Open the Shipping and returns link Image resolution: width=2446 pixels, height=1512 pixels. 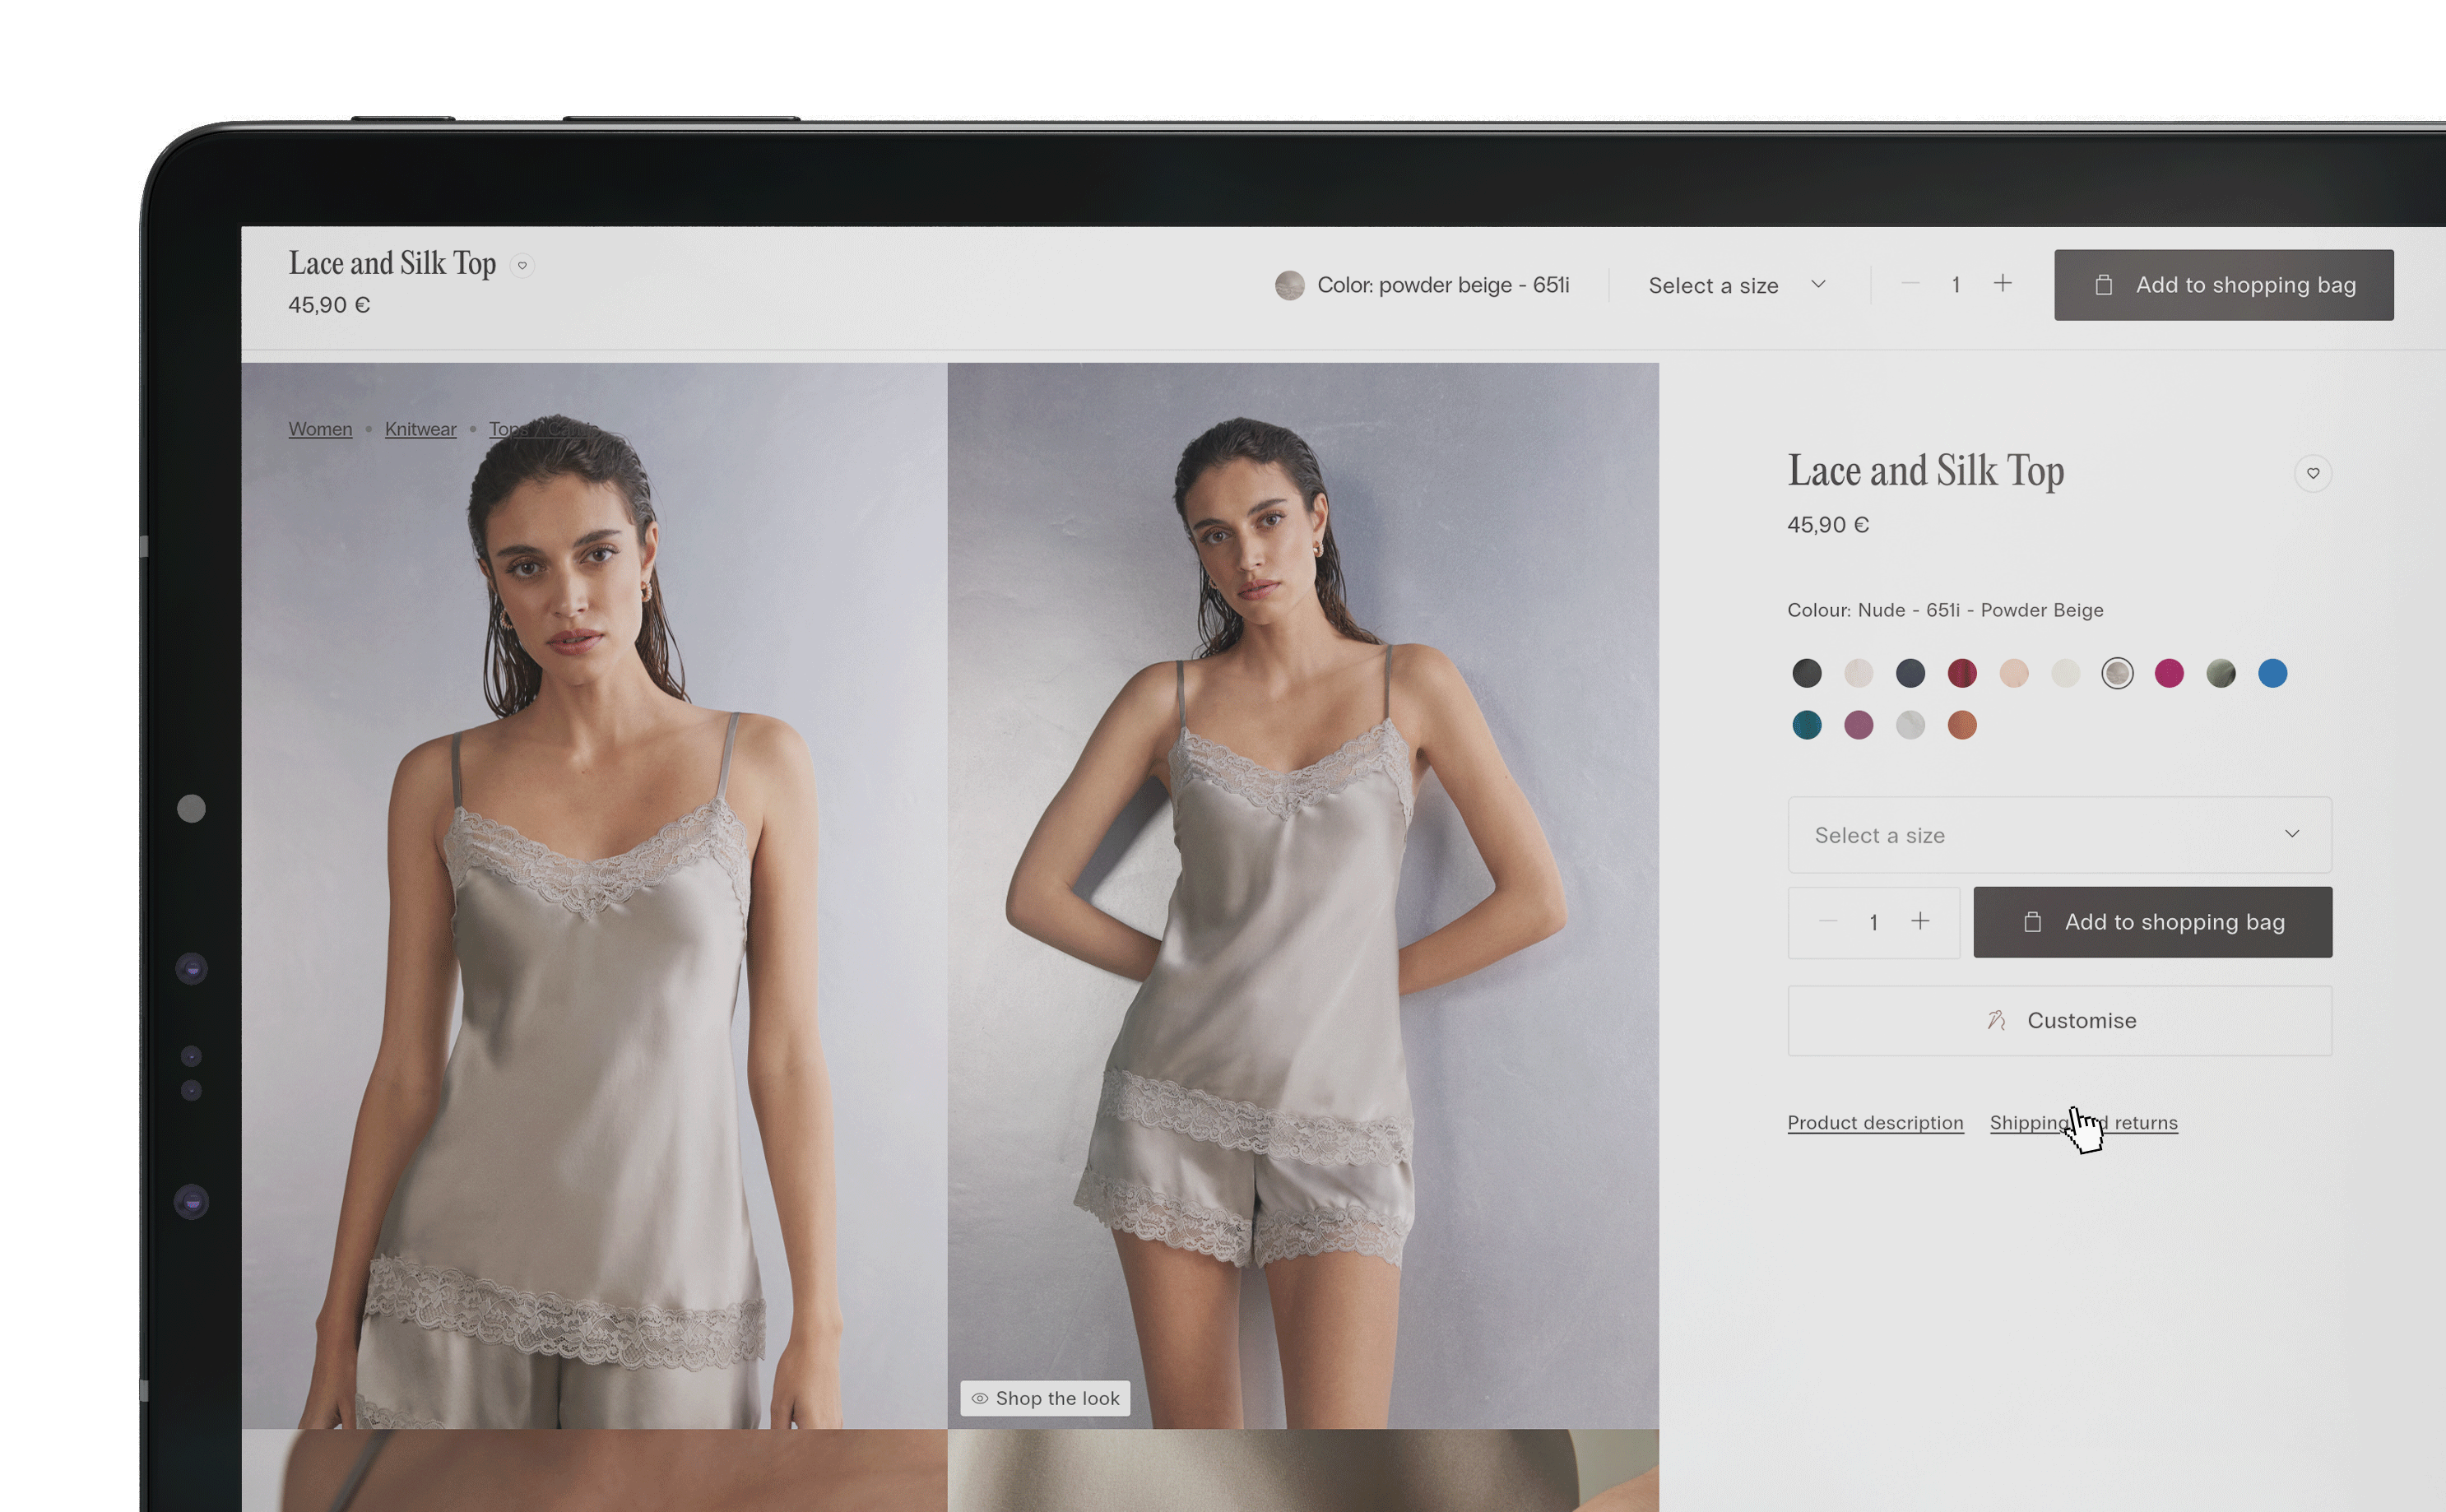[x=2083, y=1122]
